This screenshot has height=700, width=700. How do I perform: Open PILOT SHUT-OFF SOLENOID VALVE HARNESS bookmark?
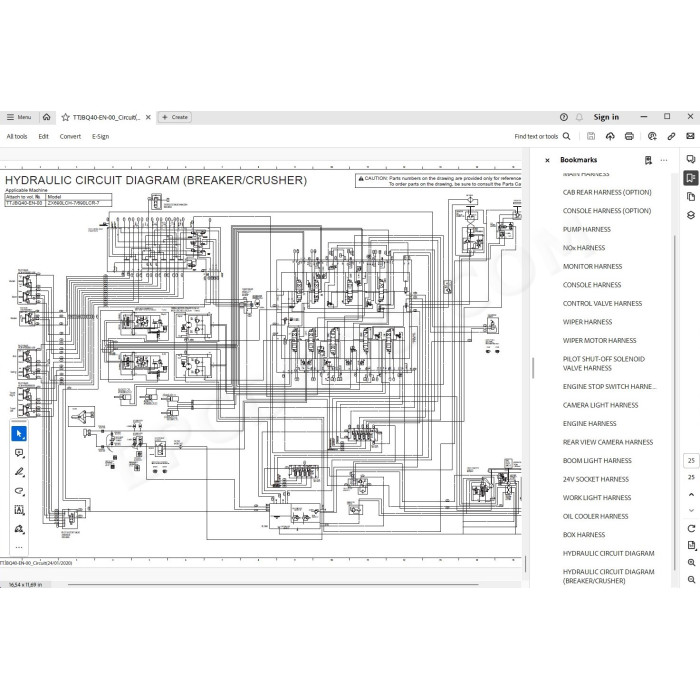(604, 363)
